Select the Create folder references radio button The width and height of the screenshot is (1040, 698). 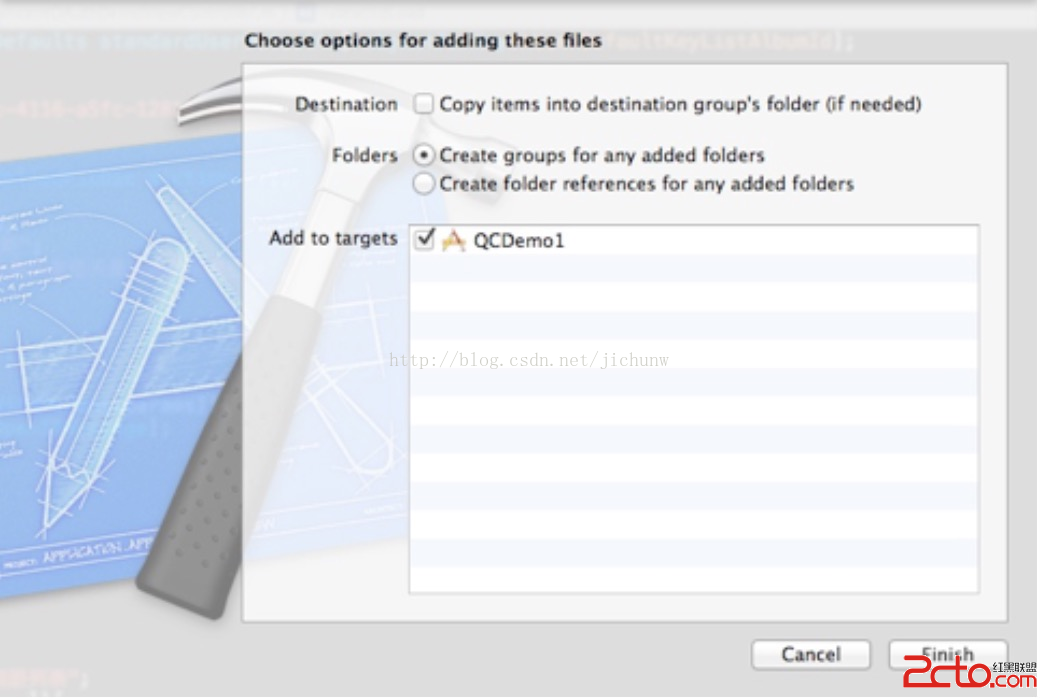click(x=425, y=184)
